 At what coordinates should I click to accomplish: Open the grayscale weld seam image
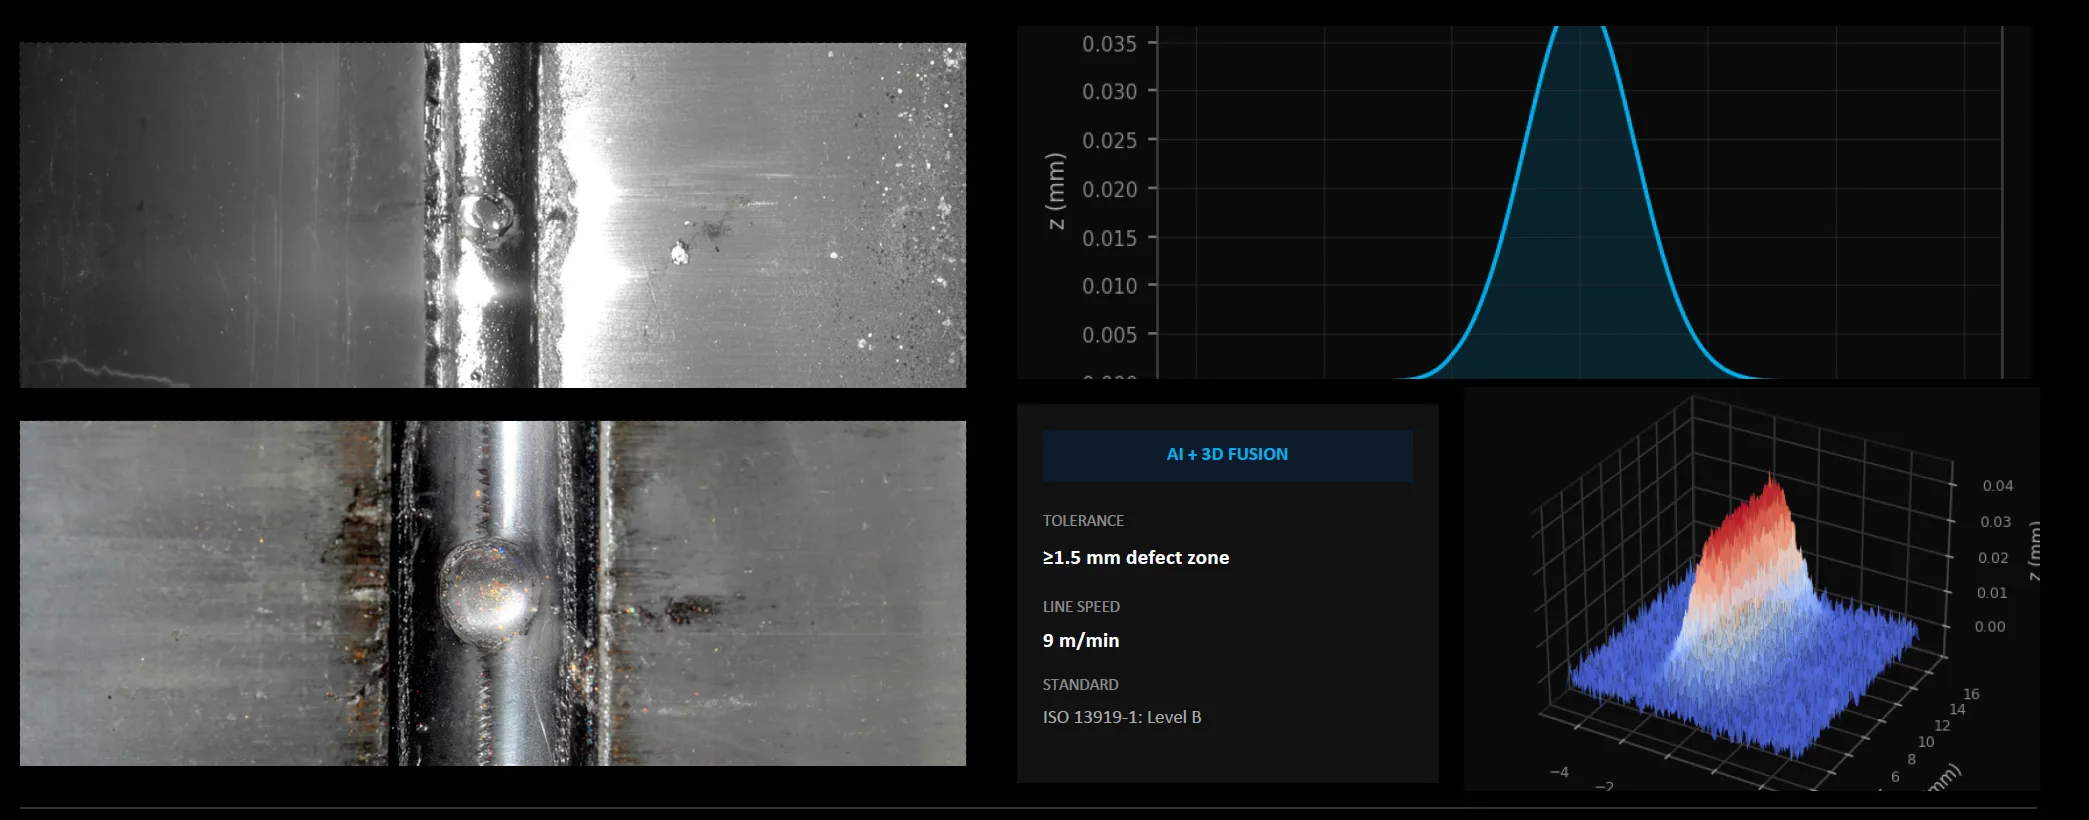[x=493, y=215]
